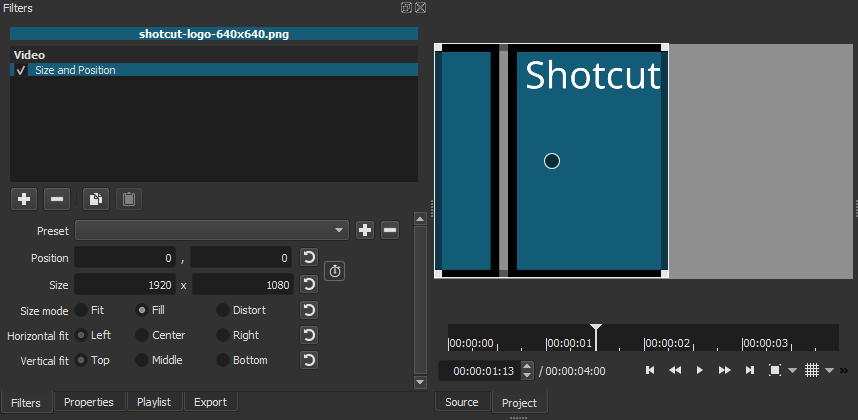This screenshot has height=420, width=858.
Task: Reset the Position values
Action: point(309,258)
